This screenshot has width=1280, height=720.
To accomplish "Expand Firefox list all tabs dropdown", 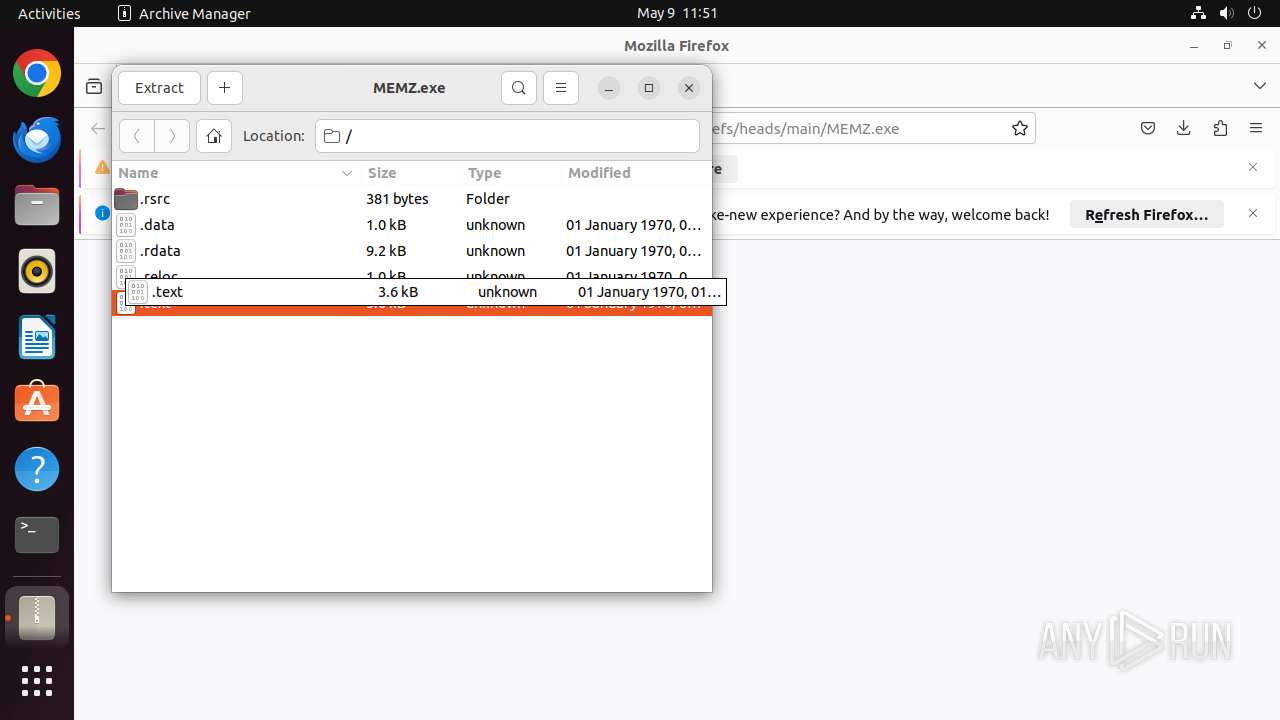I will 1260,86.
